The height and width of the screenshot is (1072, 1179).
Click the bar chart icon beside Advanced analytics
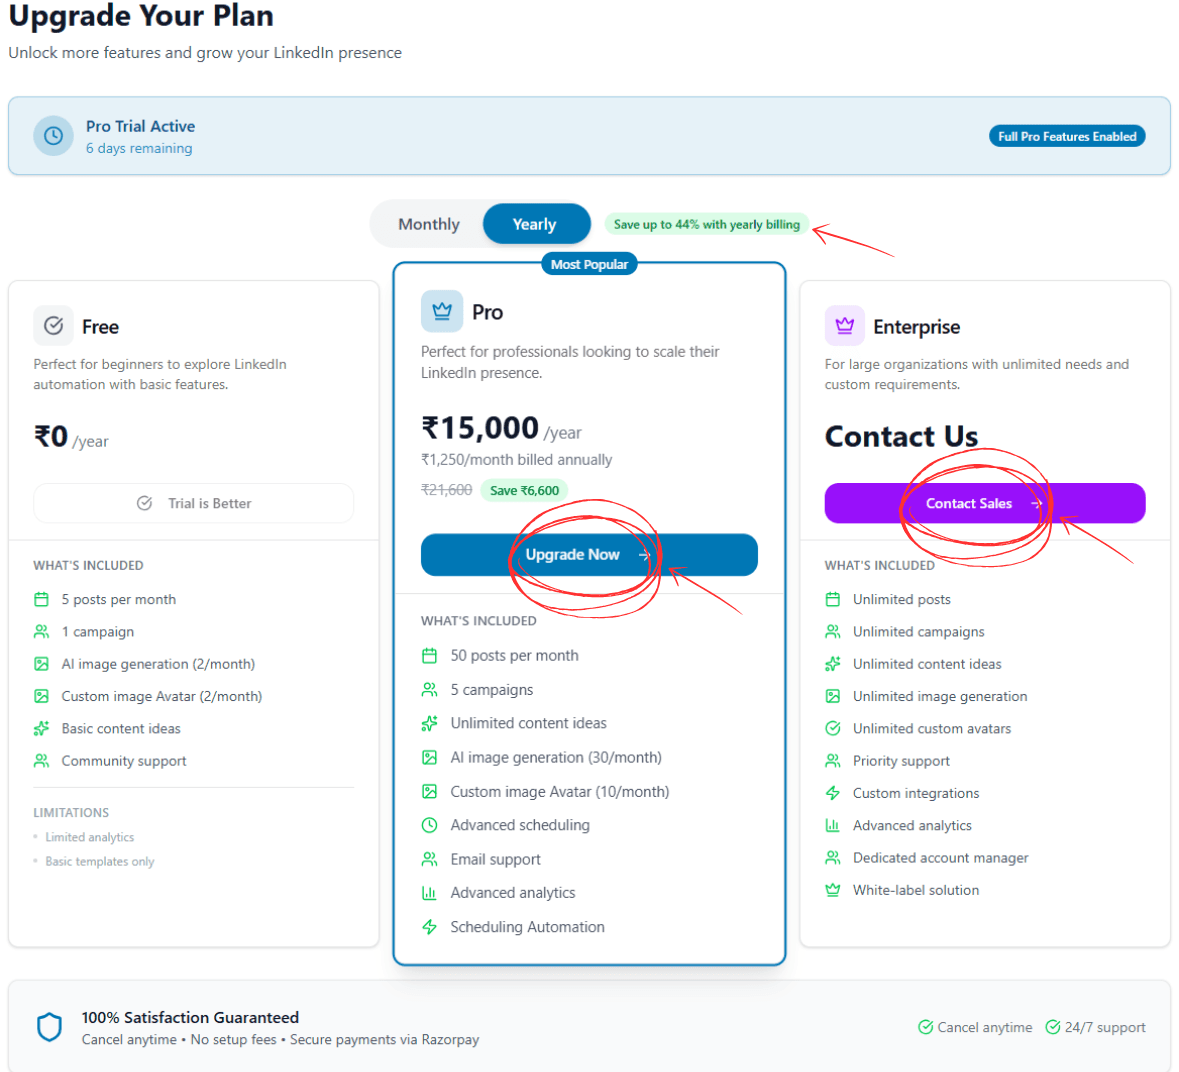430,892
